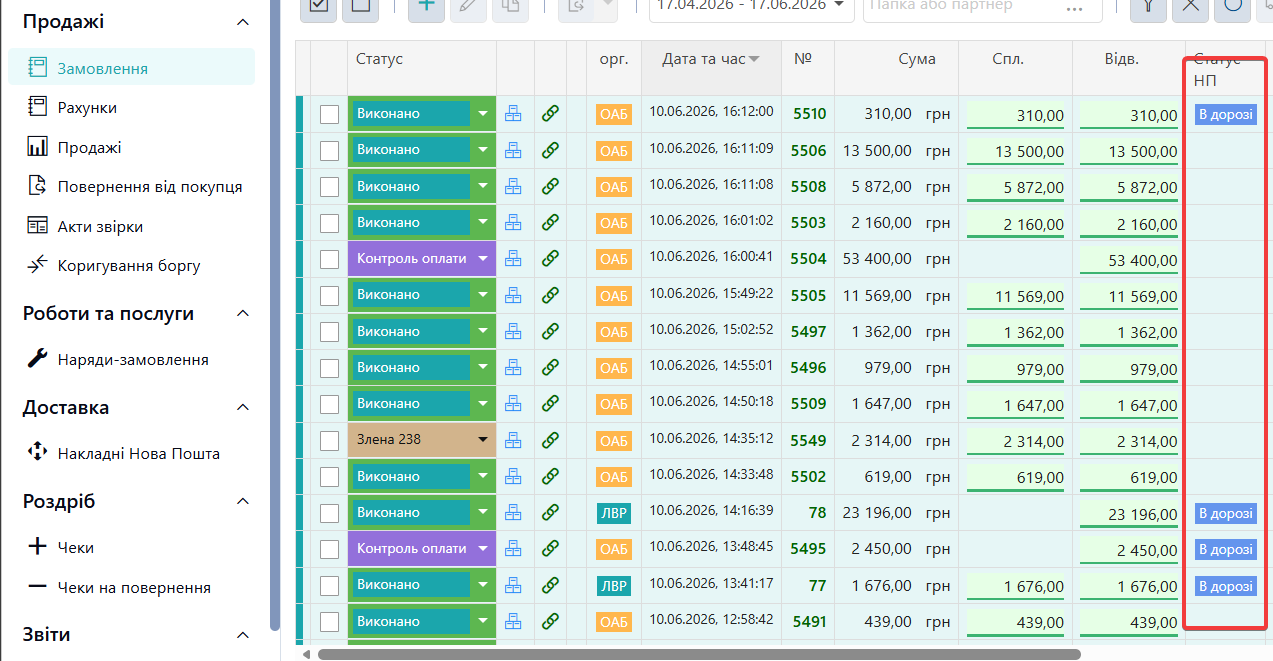The width and height of the screenshot is (1273, 661).
Task: Tick the checkbox for order 5506
Action: (x=329, y=150)
